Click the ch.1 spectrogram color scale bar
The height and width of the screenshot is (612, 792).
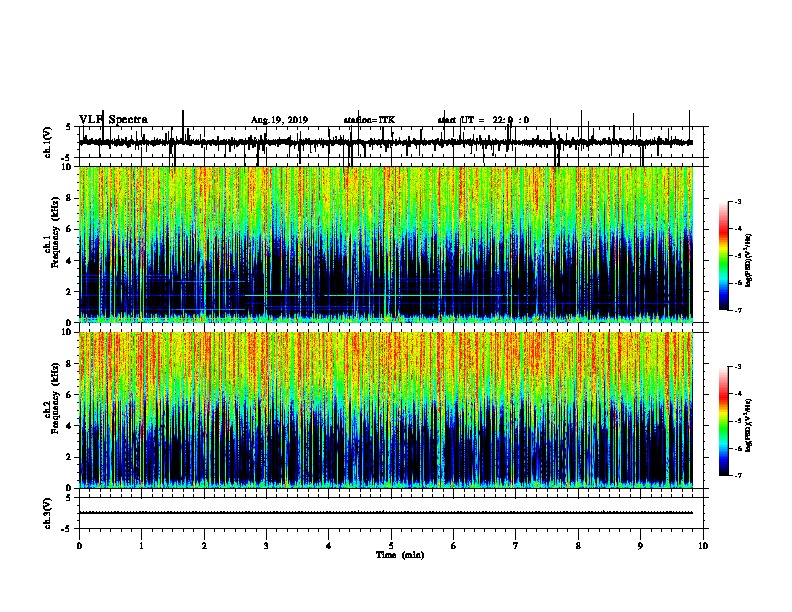pyautogui.click(x=724, y=256)
